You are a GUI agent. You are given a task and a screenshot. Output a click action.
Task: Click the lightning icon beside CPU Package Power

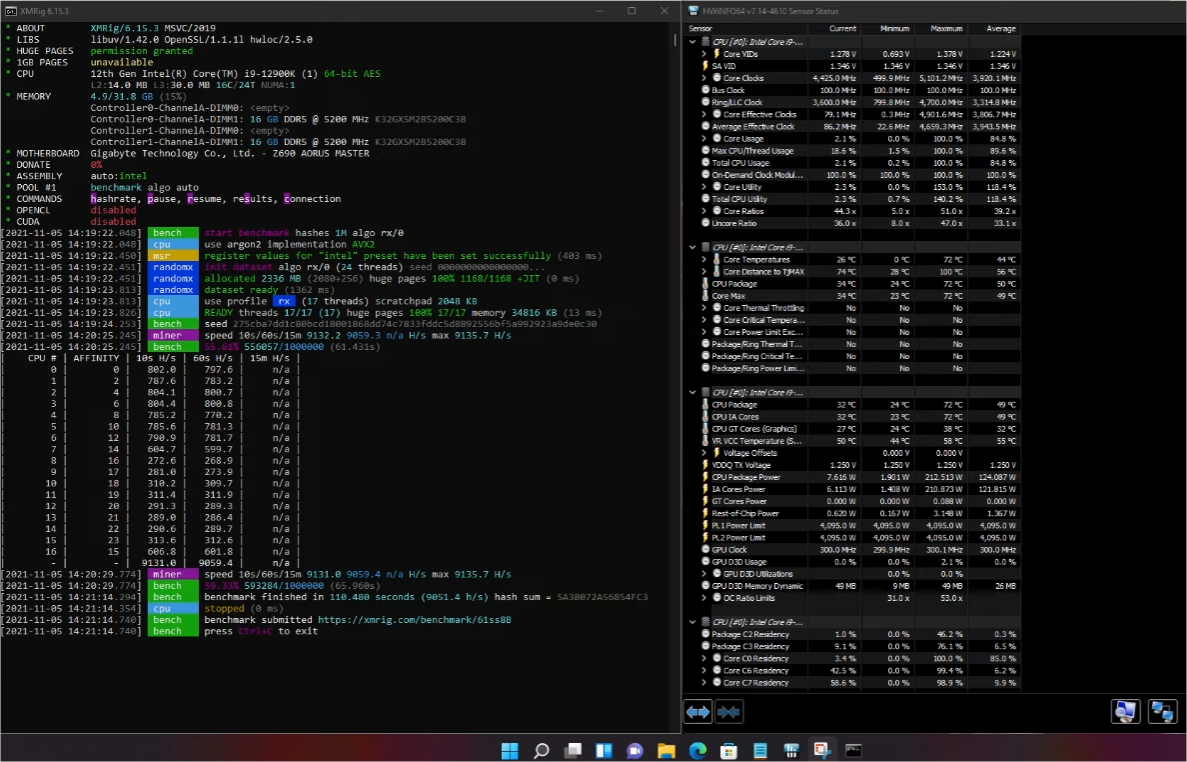(x=706, y=477)
